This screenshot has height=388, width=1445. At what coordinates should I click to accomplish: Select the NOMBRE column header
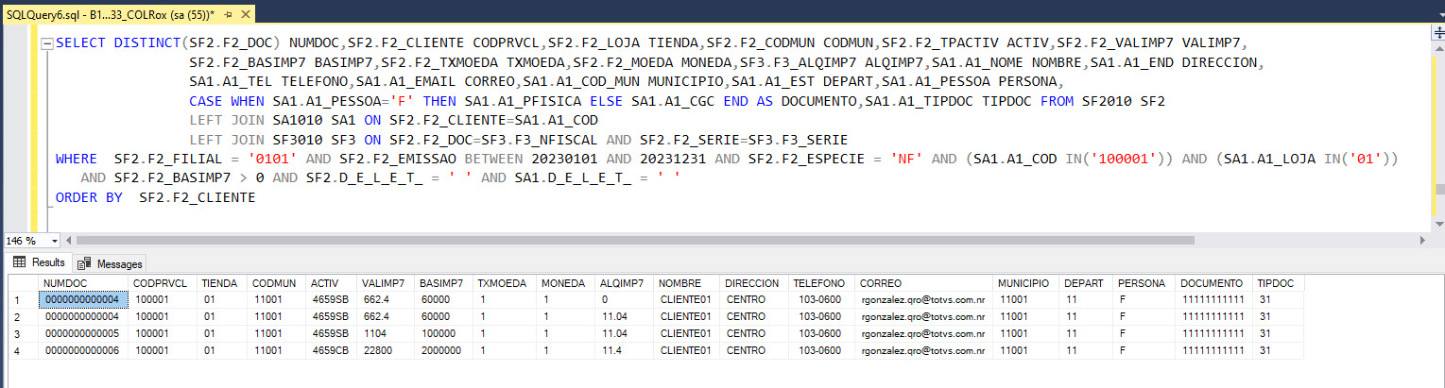coord(688,284)
